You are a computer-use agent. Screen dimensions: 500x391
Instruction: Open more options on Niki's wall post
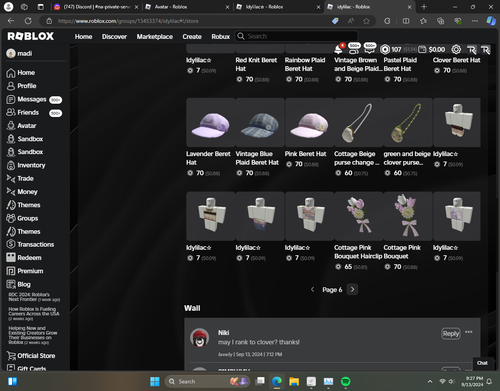[469, 332]
